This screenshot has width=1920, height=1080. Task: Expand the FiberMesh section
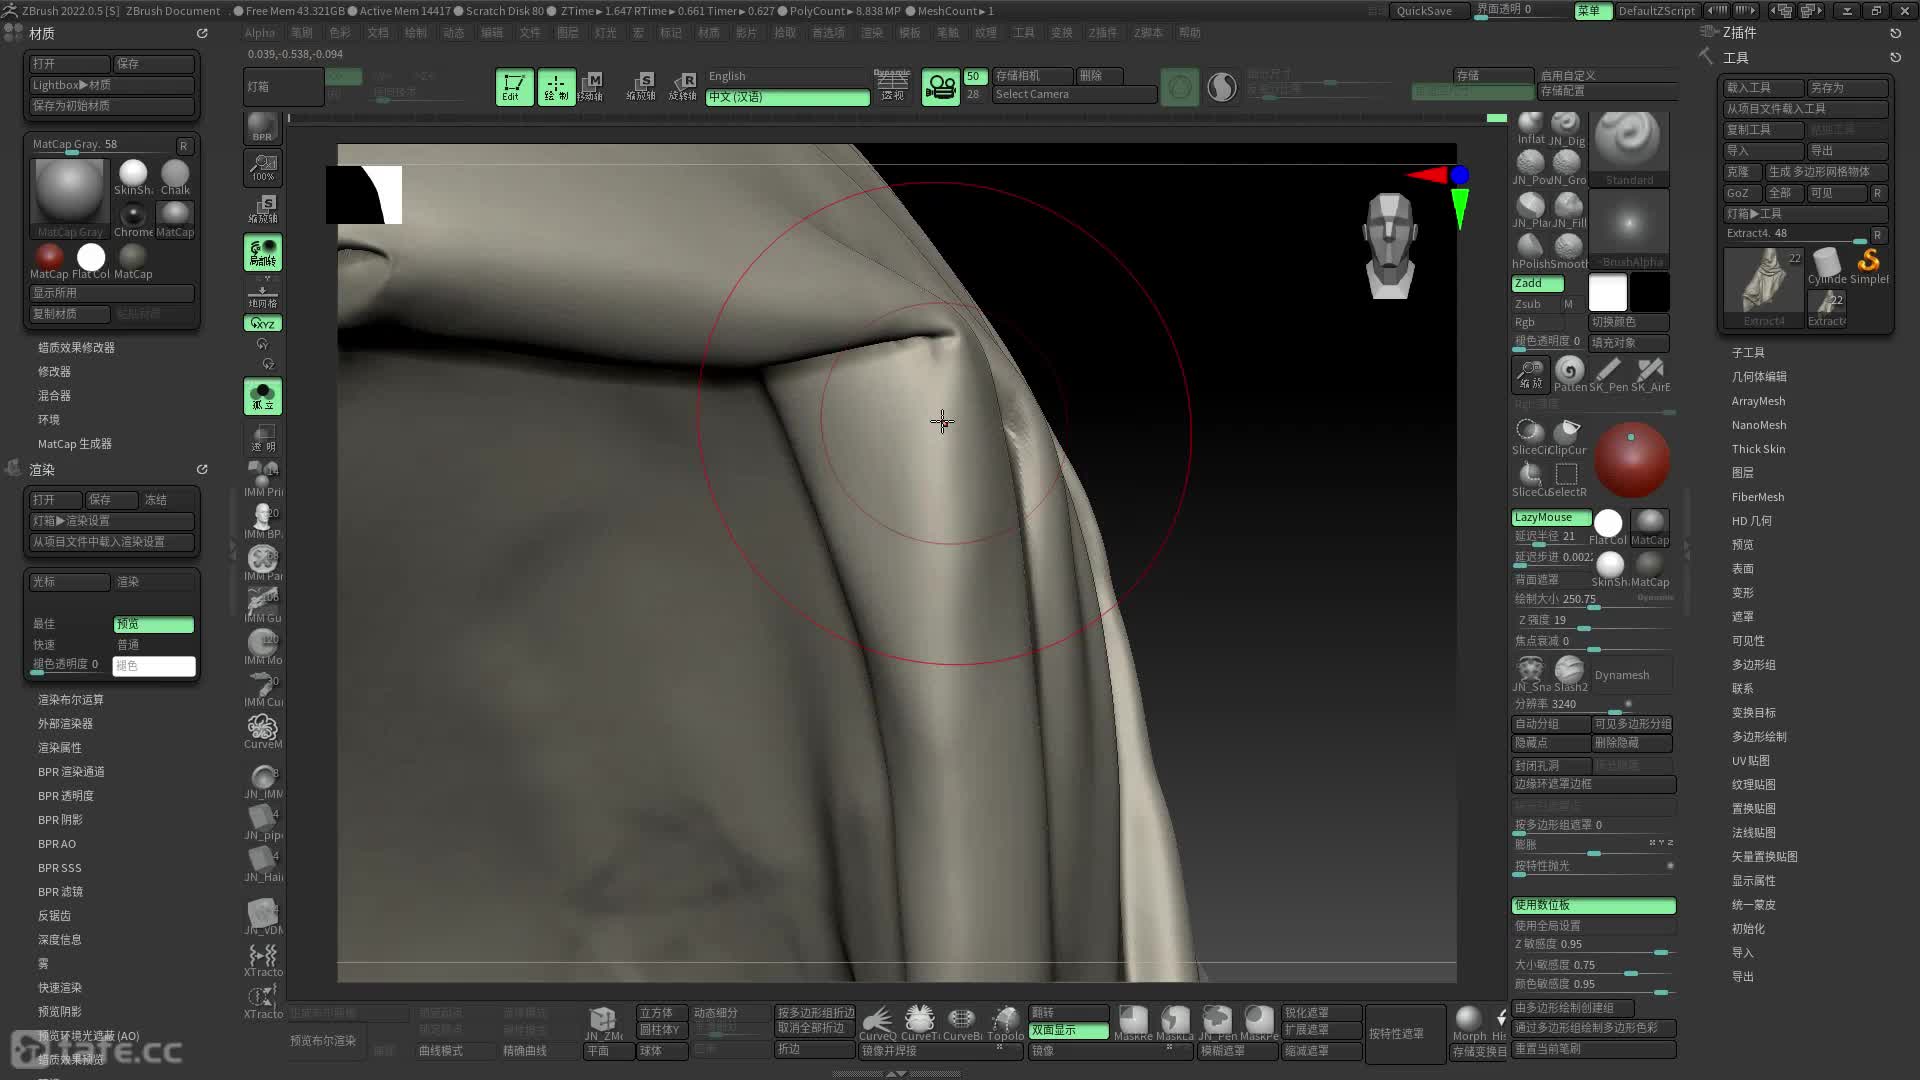coord(1758,497)
